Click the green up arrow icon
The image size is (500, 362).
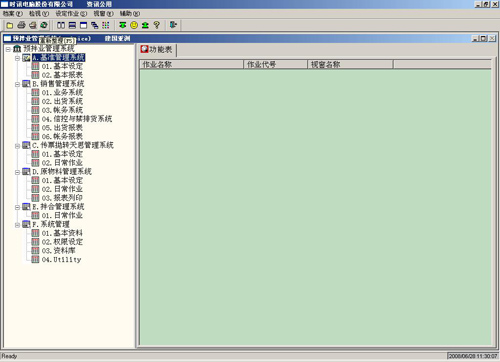point(145,25)
